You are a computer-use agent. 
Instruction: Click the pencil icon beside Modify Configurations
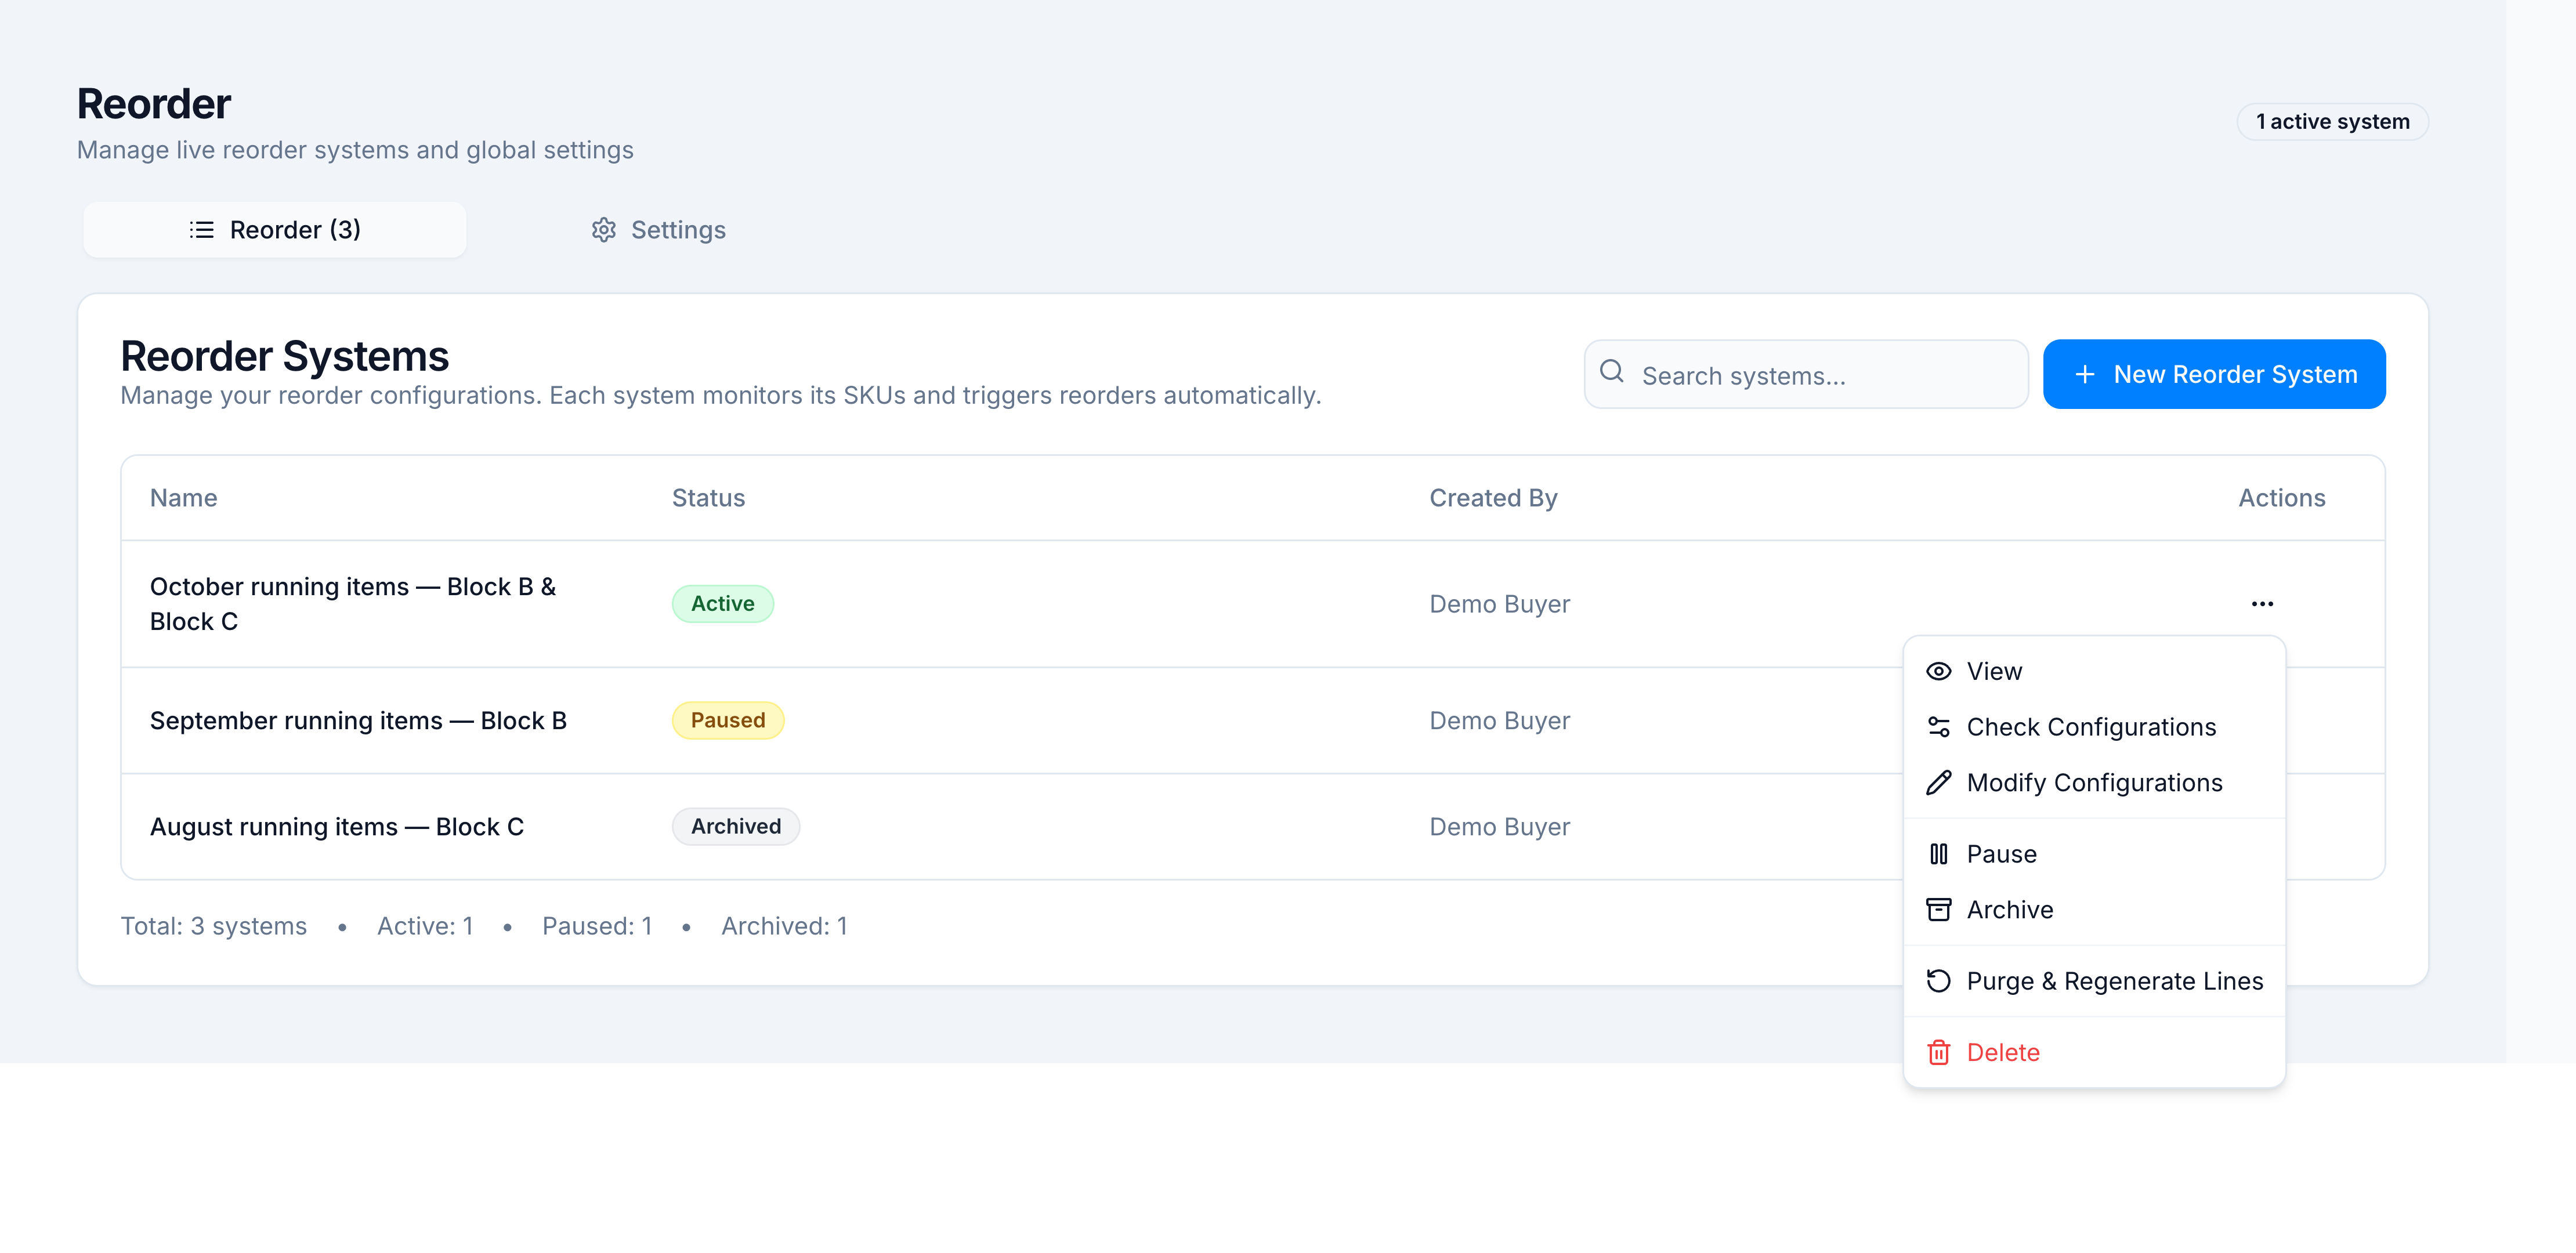tap(1938, 783)
